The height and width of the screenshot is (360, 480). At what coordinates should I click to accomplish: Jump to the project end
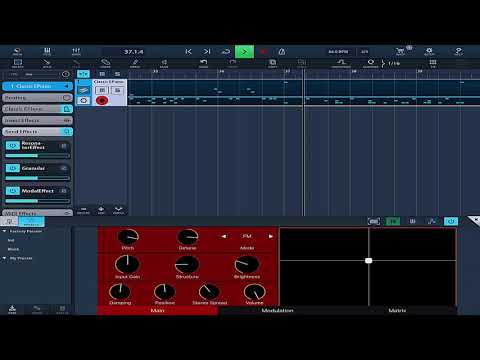click(x=207, y=52)
